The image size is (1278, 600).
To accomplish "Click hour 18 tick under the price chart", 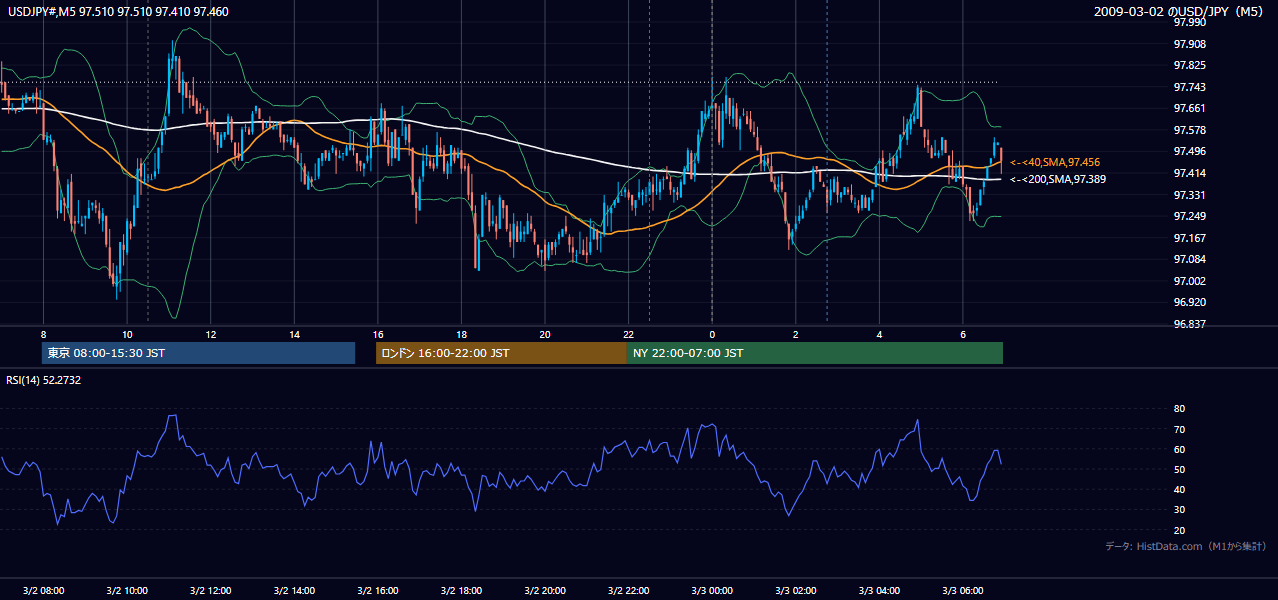I will [461, 334].
